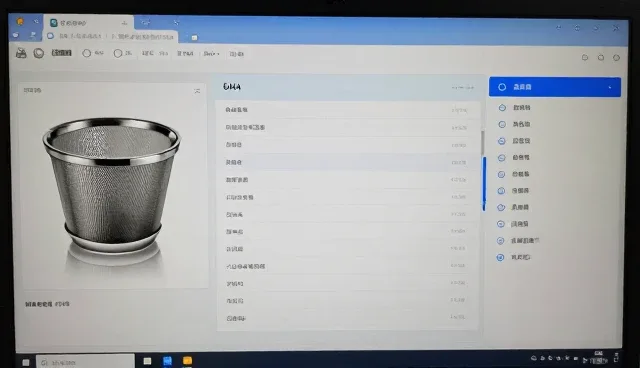Open the blue app icon on the taskbar
This screenshot has width=640, height=368.
point(167,361)
